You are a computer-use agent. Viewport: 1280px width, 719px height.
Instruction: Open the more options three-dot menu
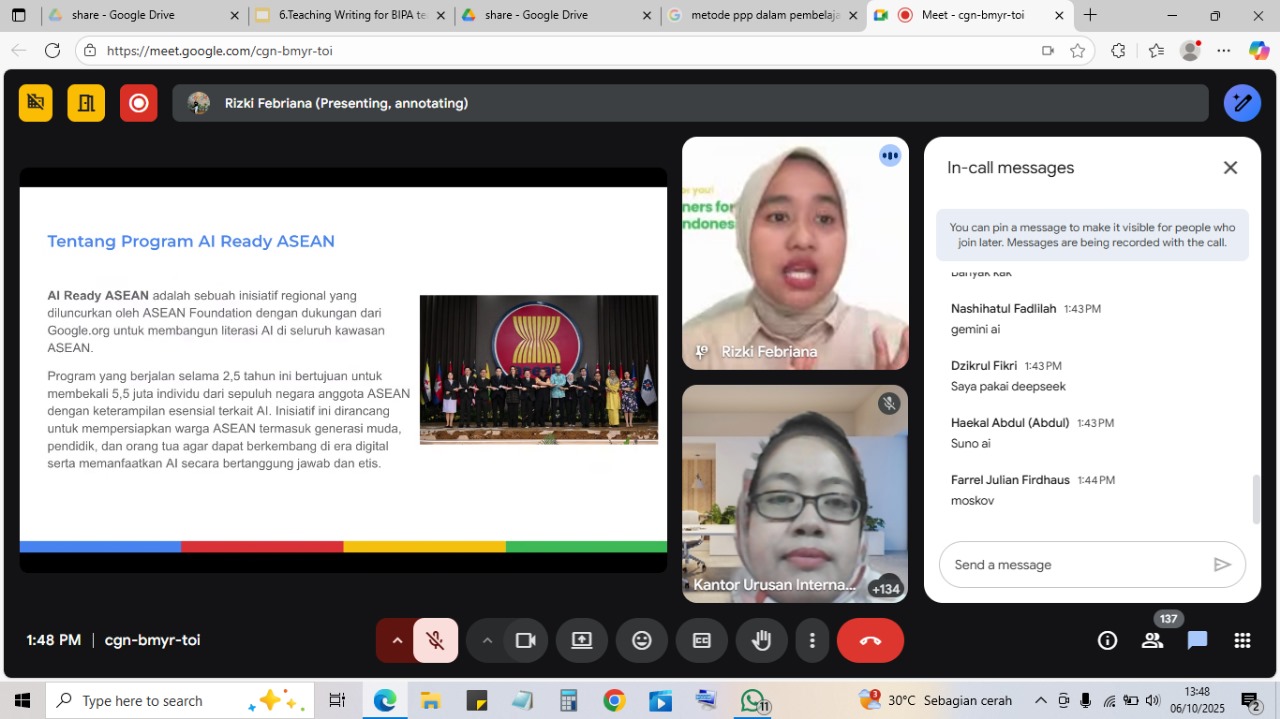click(x=812, y=641)
